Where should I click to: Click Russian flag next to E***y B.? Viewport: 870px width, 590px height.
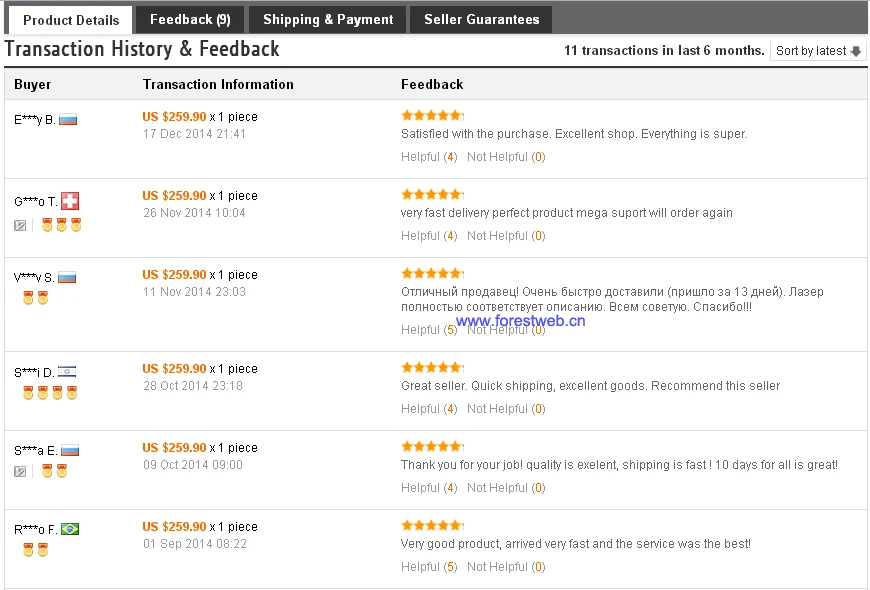click(x=68, y=119)
